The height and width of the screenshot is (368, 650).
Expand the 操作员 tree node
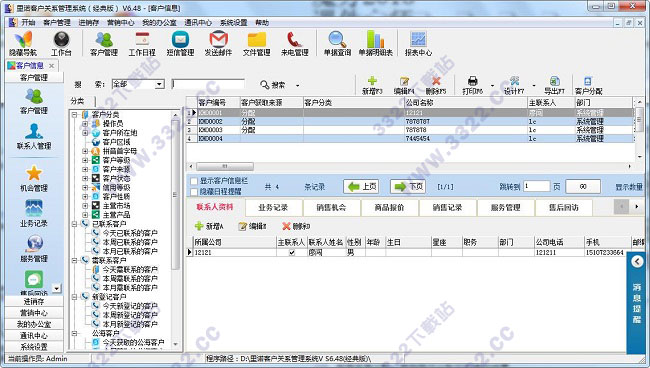tap(85, 123)
